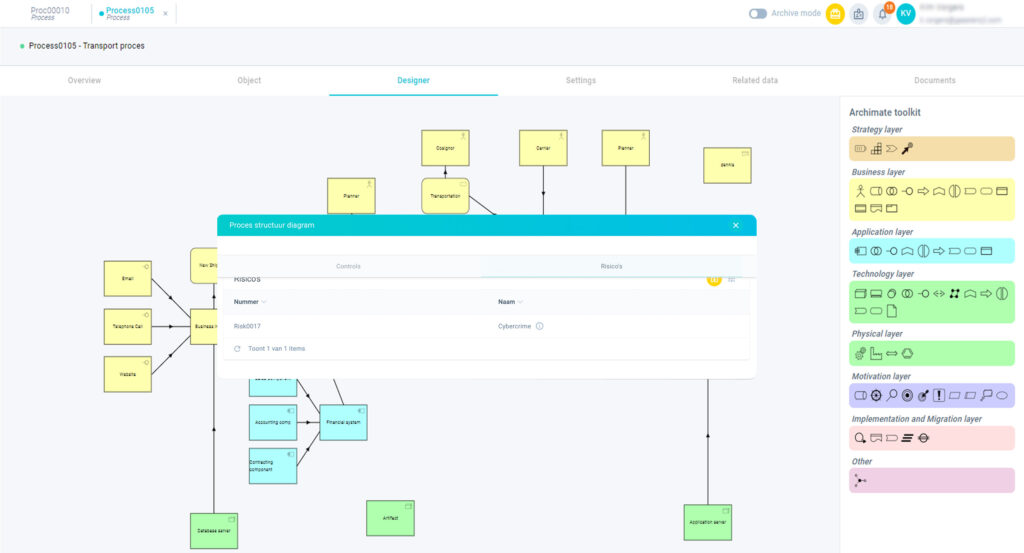The height and width of the screenshot is (553, 1024).
Task: Close the Proces structuur diagram dialog
Action: [x=735, y=225]
